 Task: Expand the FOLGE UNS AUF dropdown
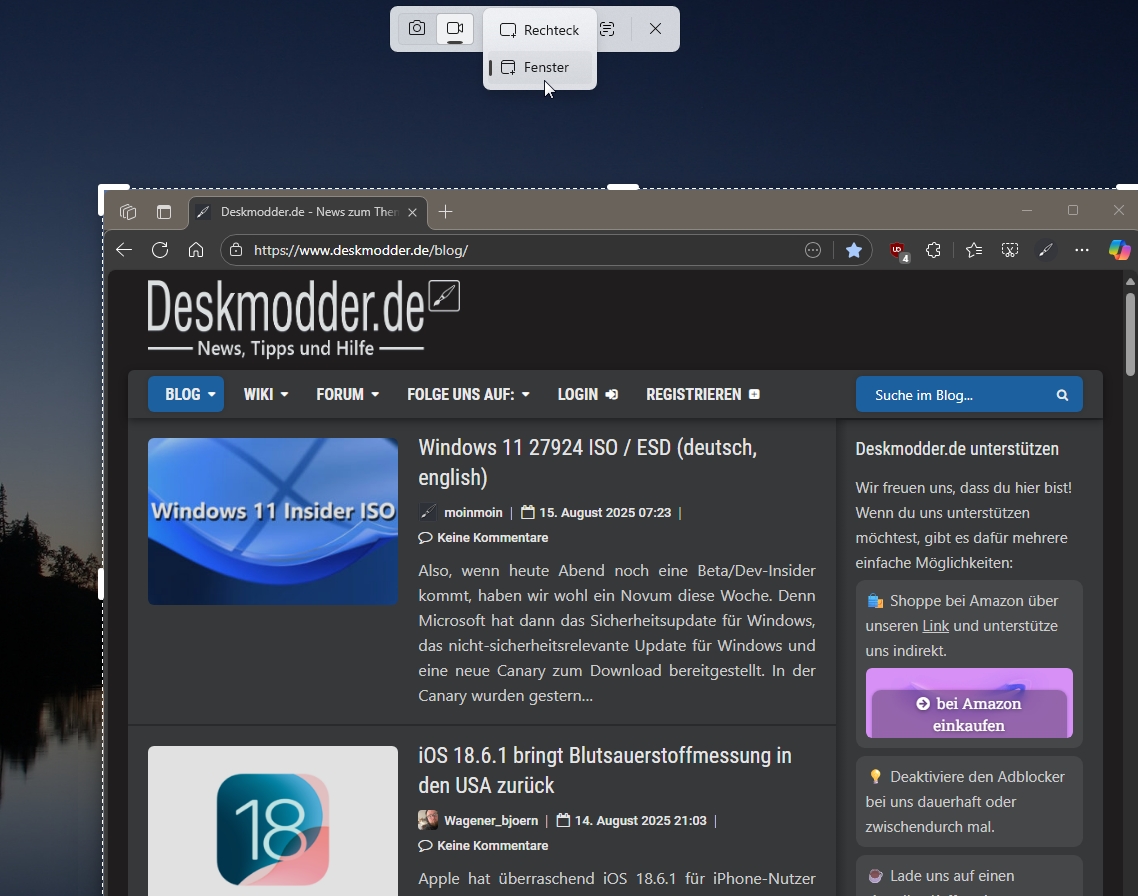[468, 395]
